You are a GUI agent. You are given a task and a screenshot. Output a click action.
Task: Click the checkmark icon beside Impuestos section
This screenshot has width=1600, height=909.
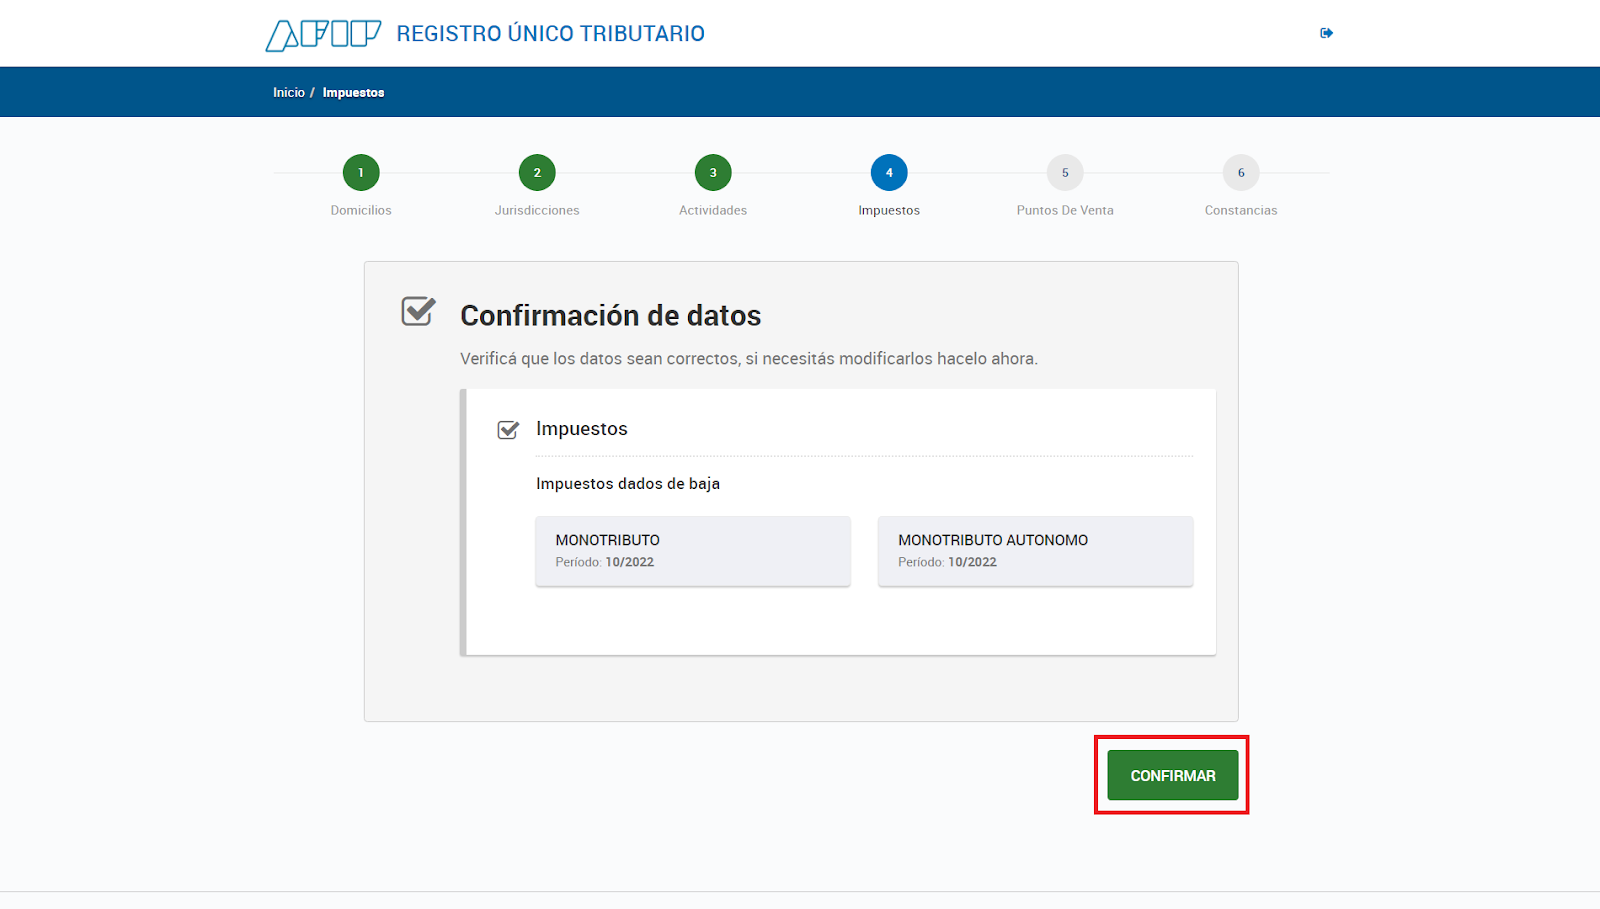pyautogui.click(x=508, y=430)
